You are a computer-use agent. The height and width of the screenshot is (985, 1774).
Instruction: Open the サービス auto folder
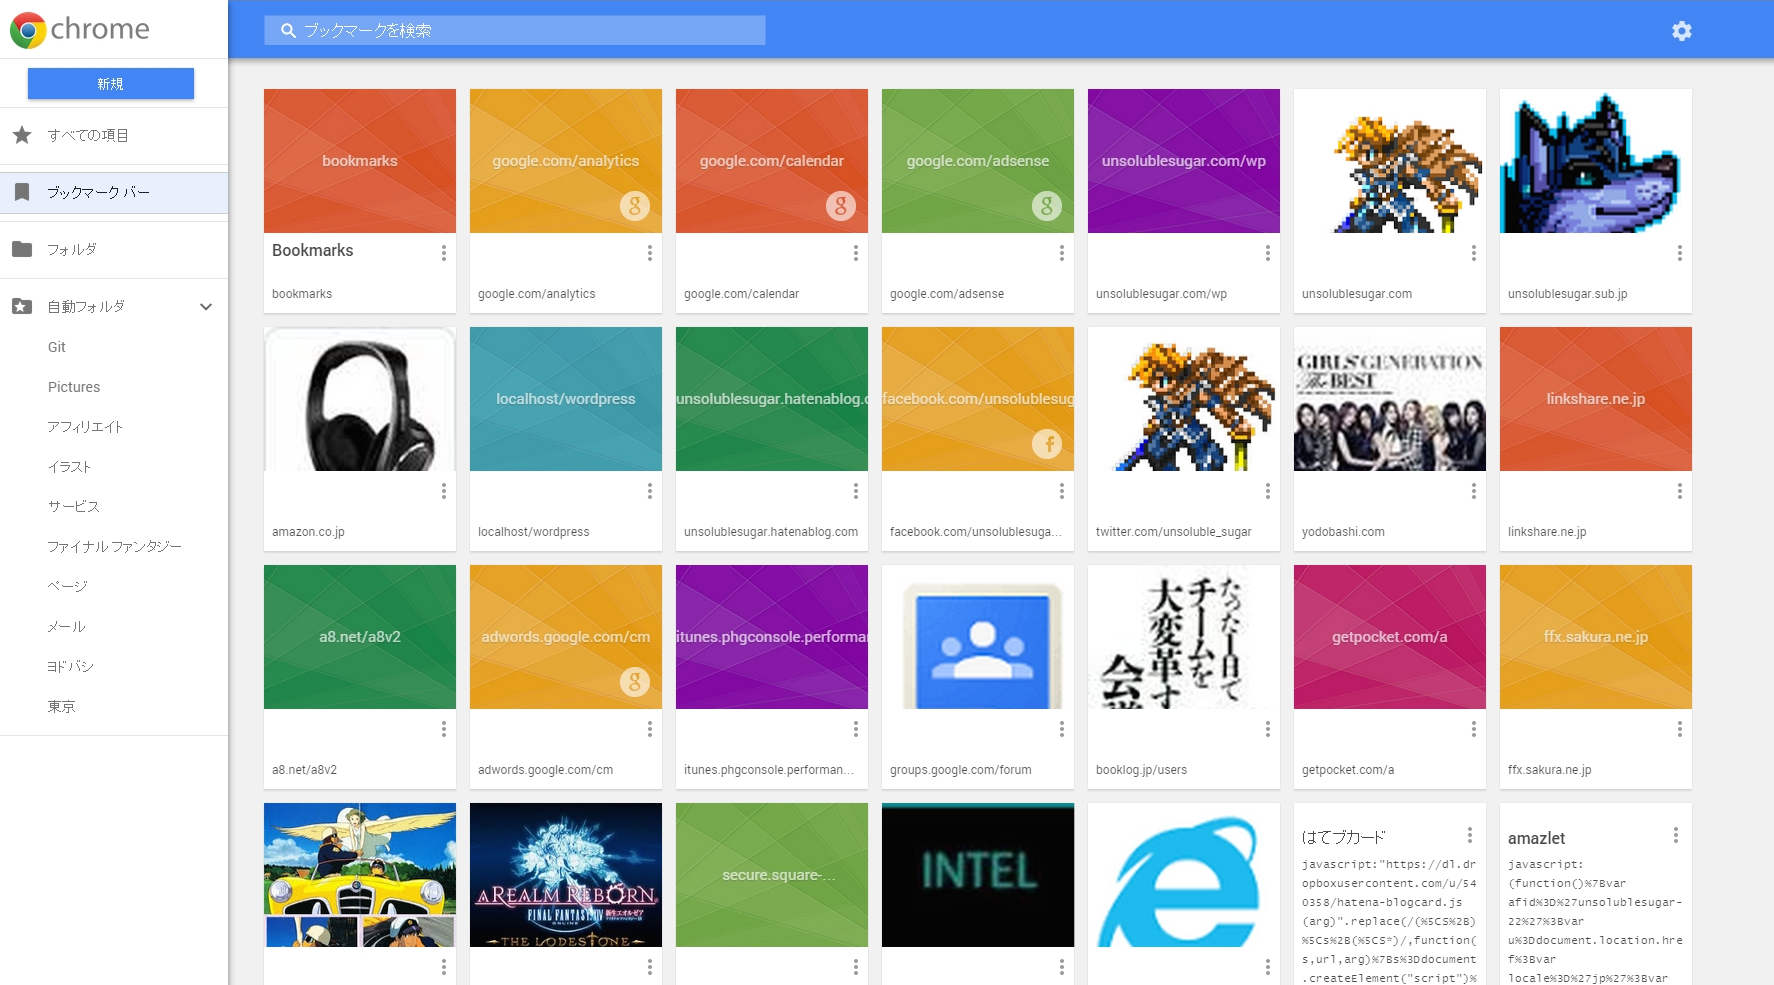tap(74, 507)
